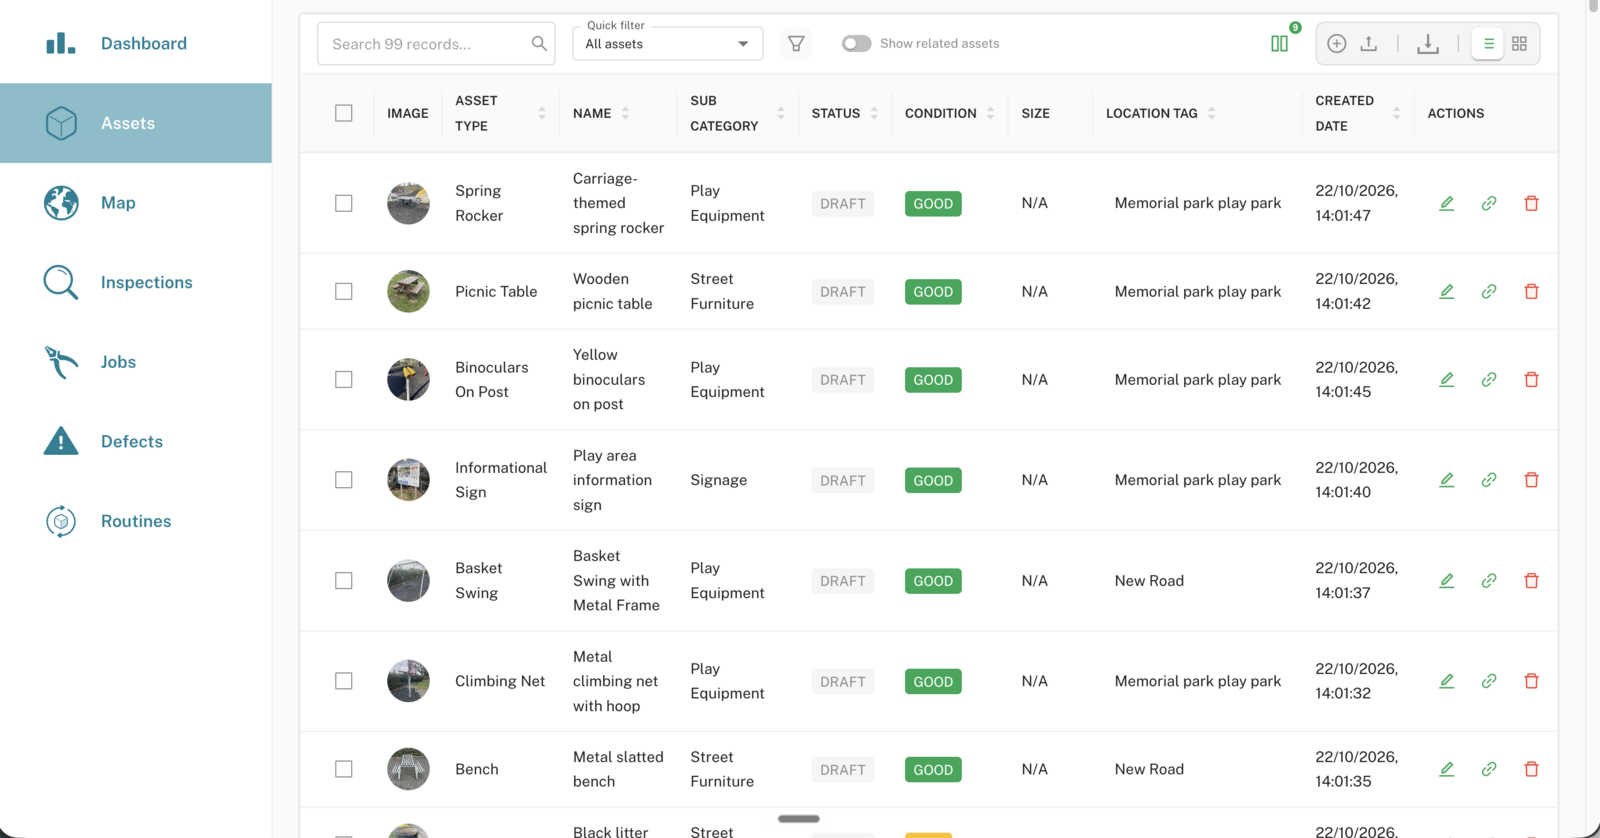
Task: Select the Picnic Table row checkbox
Action: (344, 291)
